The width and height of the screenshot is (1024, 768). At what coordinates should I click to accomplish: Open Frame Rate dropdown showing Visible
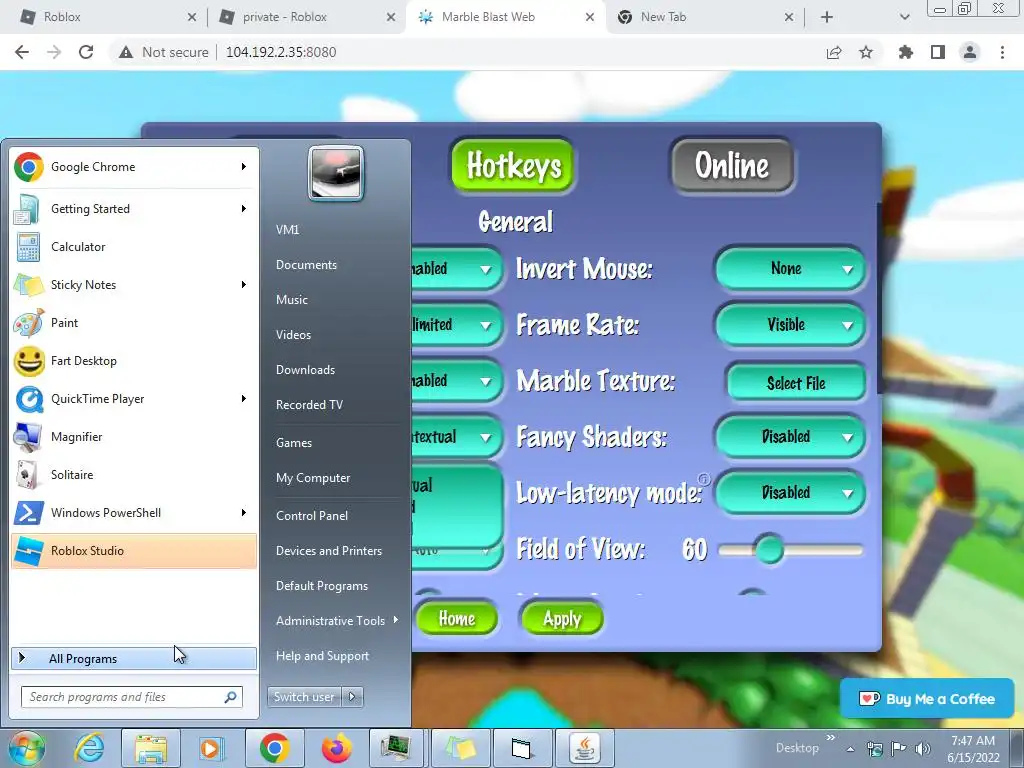click(791, 325)
